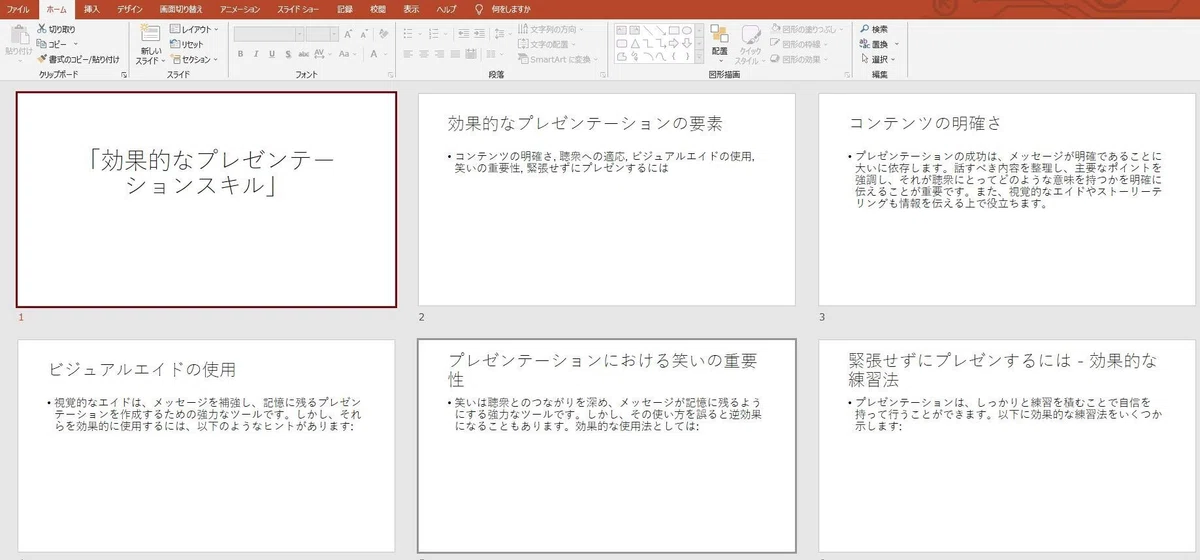
Task: Increase font size with the larger A button
Action: pyautogui.click(x=347, y=33)
